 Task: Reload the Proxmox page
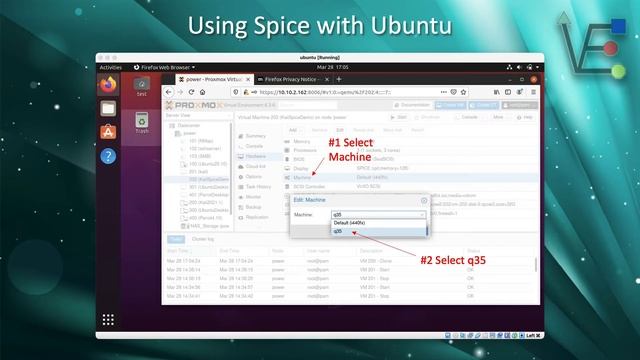191,92
